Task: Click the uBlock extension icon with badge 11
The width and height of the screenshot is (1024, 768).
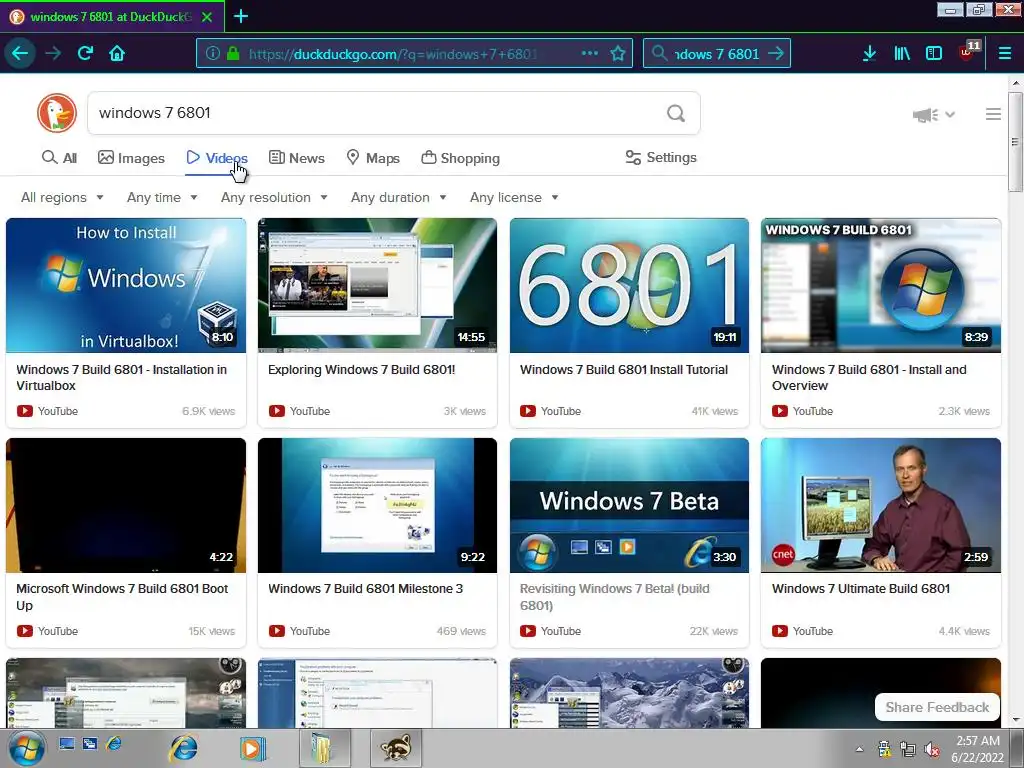Action: coord(968,52)
